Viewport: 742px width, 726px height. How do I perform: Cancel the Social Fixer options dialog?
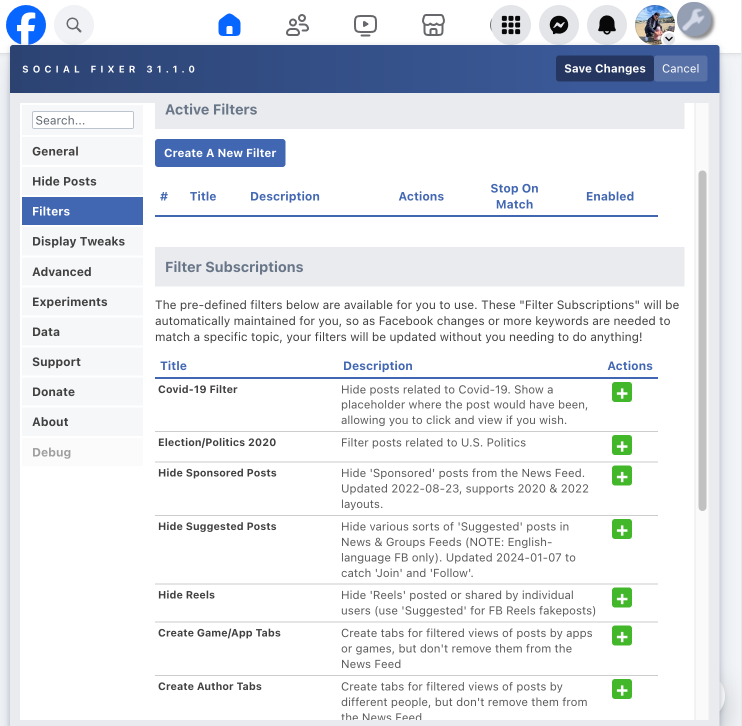pos(680,69)
